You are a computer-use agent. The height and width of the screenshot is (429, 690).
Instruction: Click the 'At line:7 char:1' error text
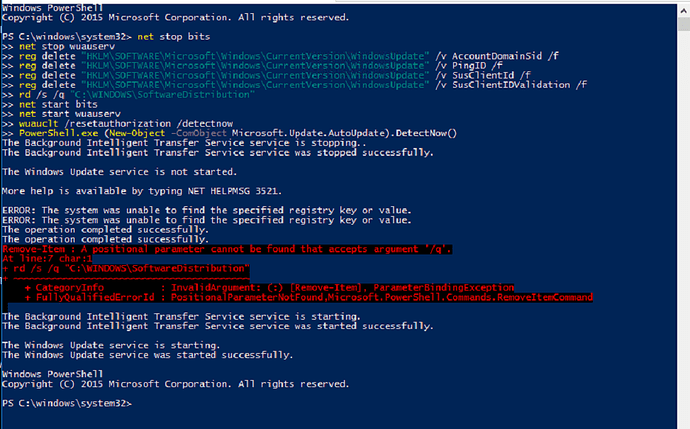coord(47,259)
